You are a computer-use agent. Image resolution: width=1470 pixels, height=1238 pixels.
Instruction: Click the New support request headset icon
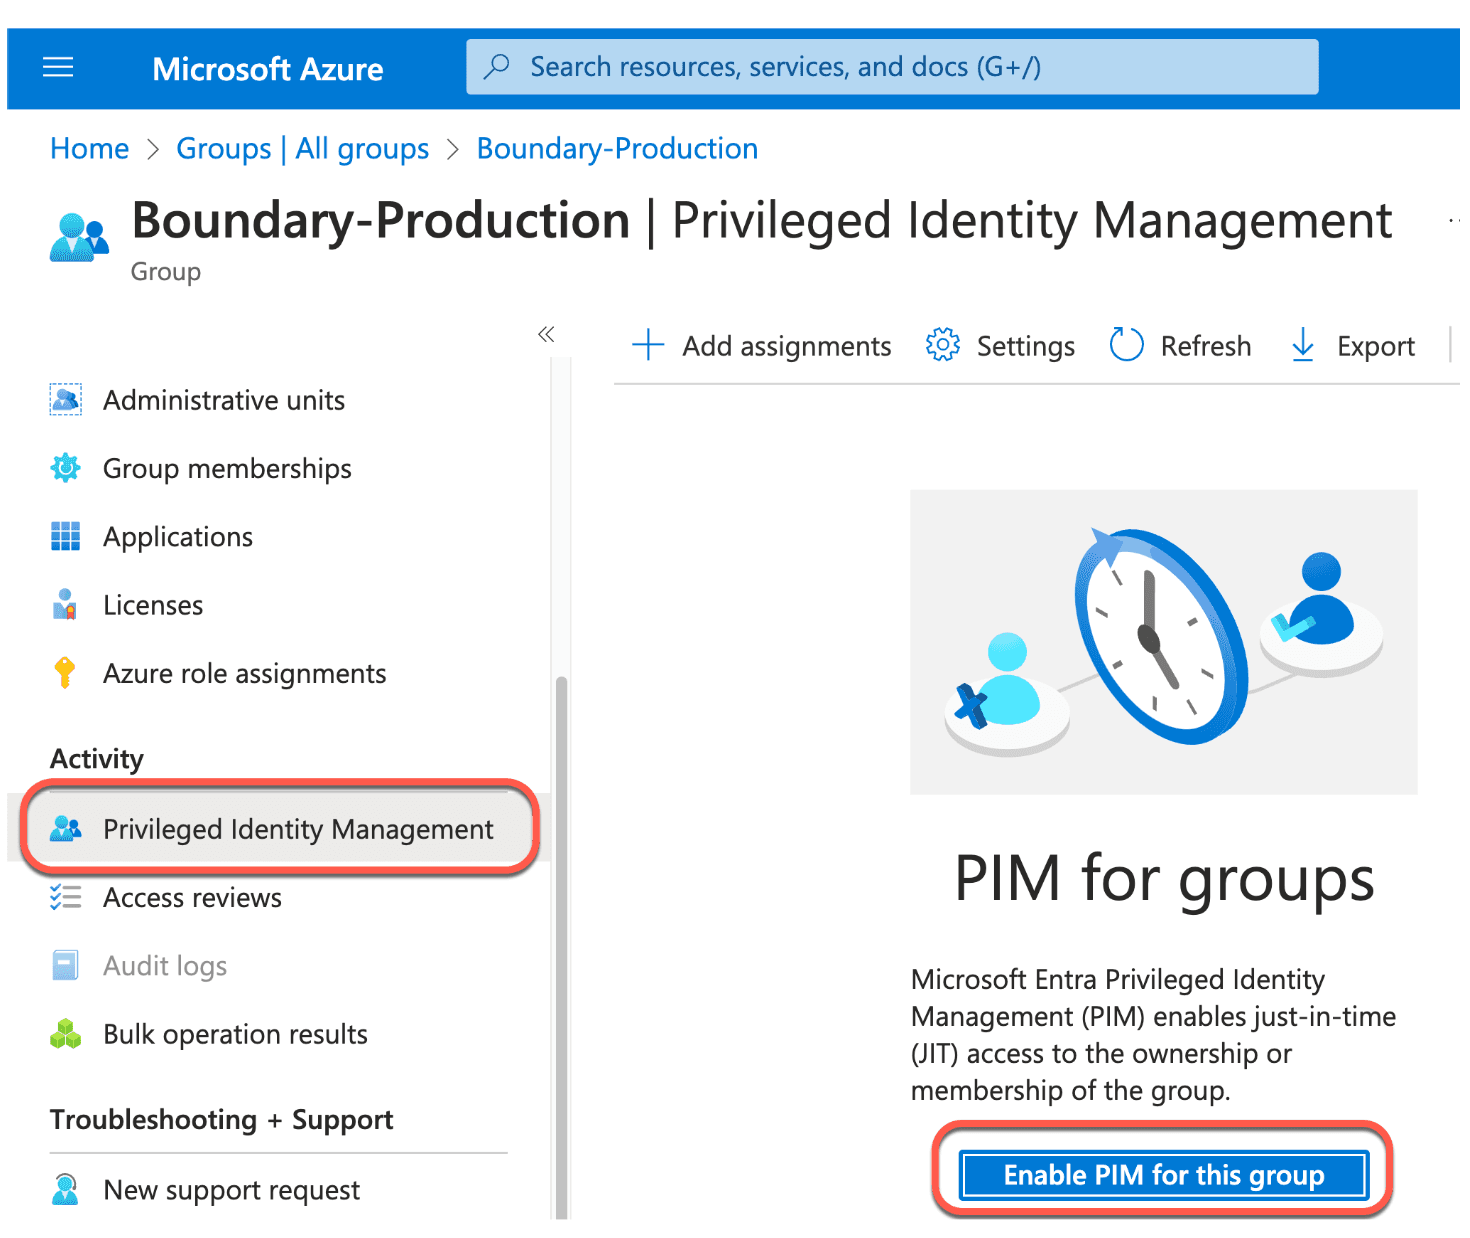65,1190
